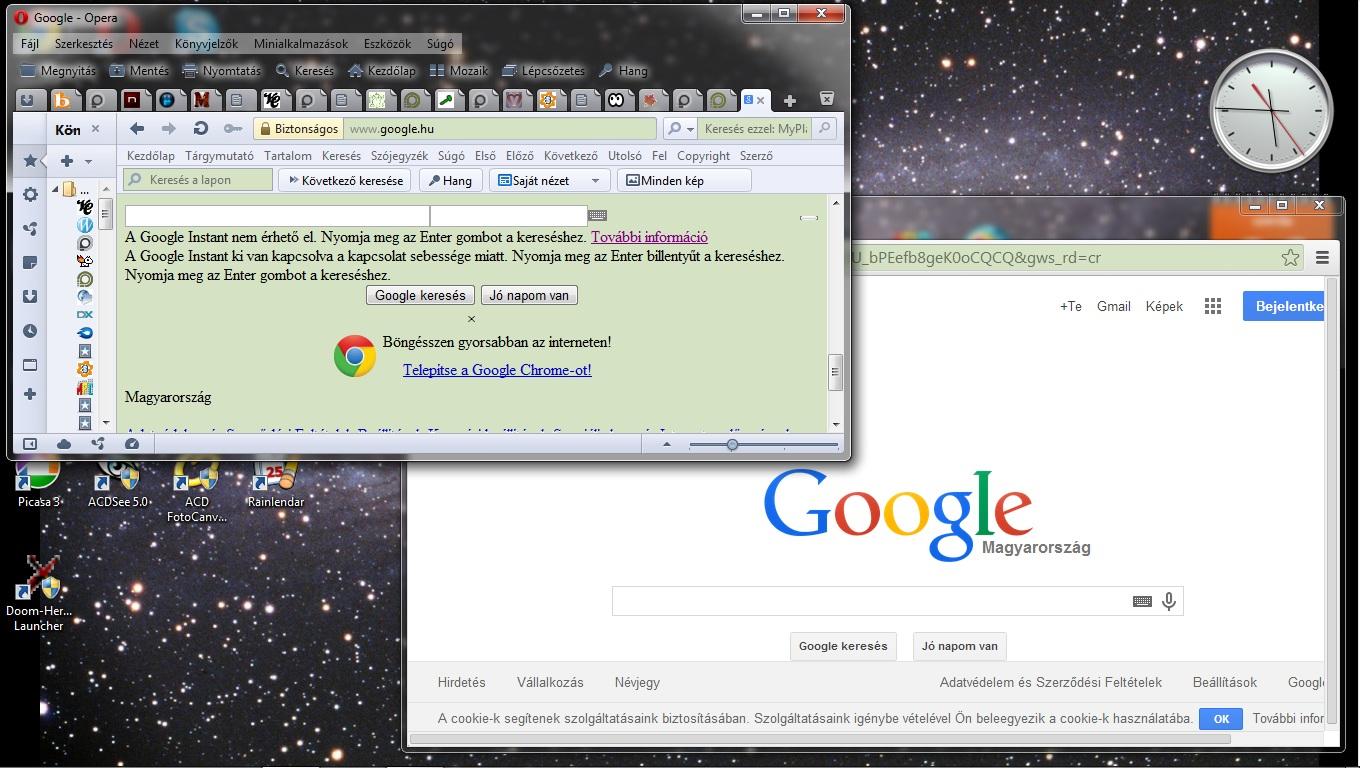Open the Súgó menu in menu bar

coord(440,44)
